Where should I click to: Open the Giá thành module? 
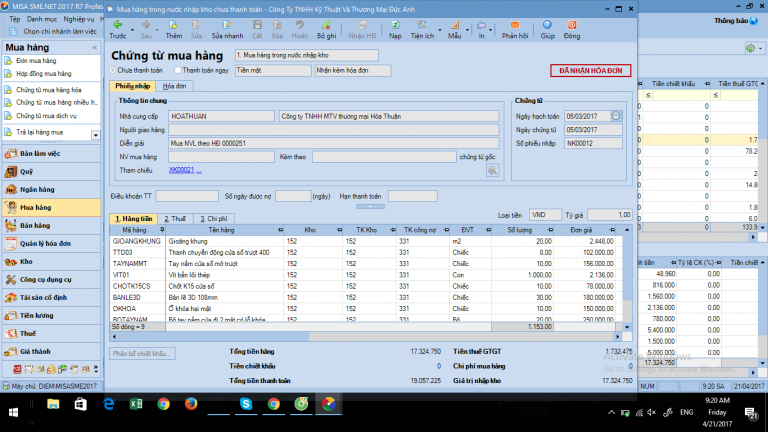click(51, 351)
